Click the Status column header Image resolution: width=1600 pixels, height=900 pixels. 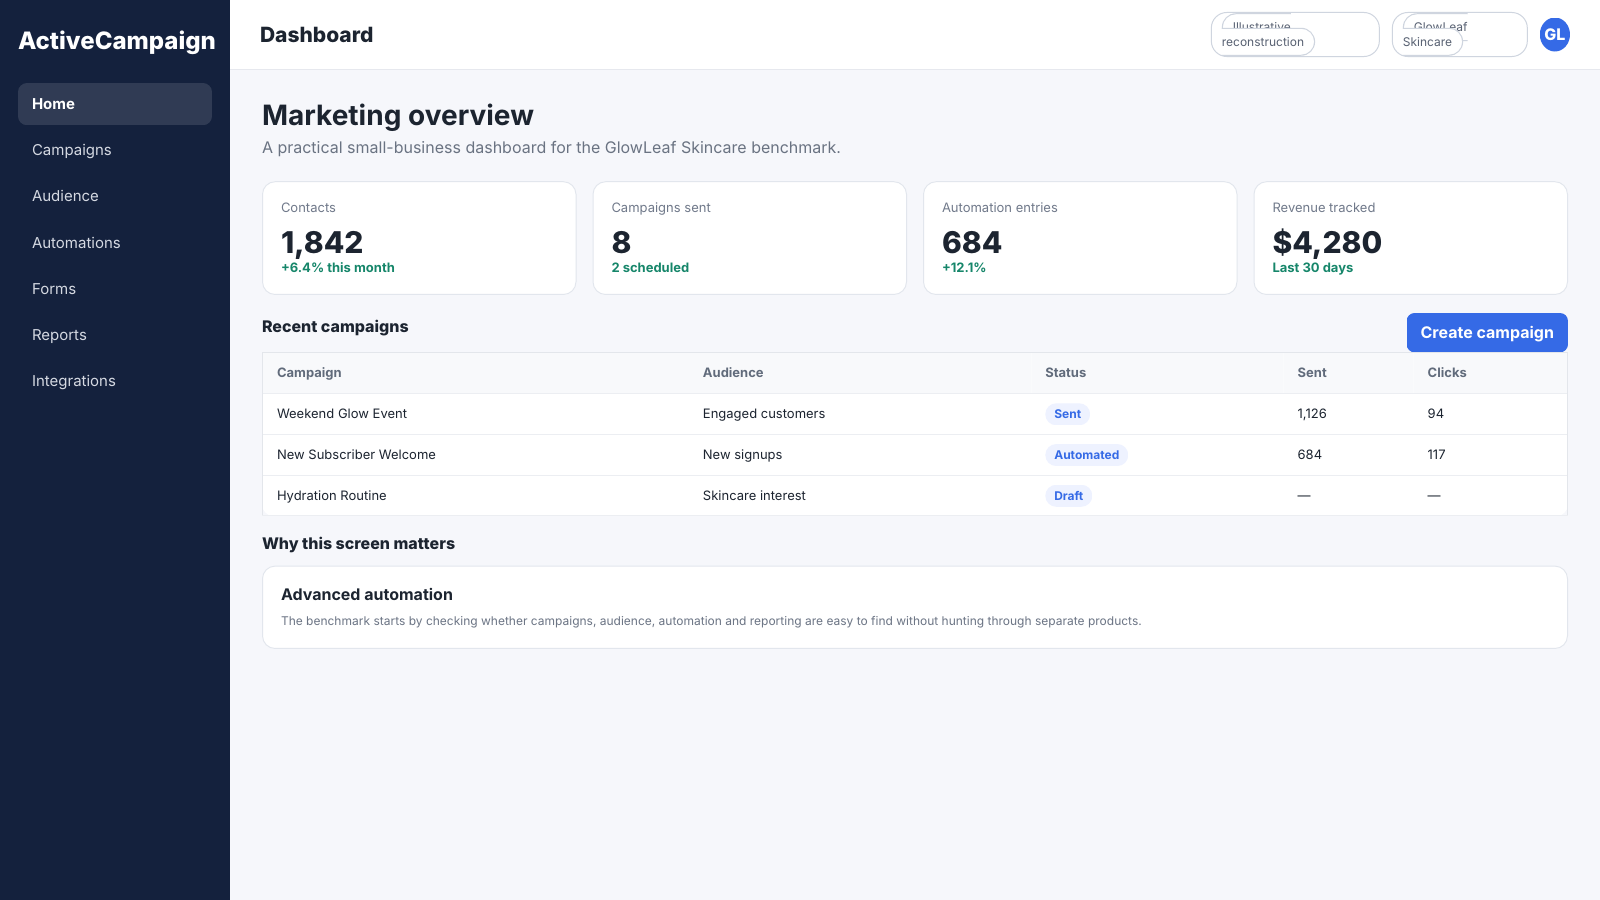pyautogui.click(x=1065, y=373)
